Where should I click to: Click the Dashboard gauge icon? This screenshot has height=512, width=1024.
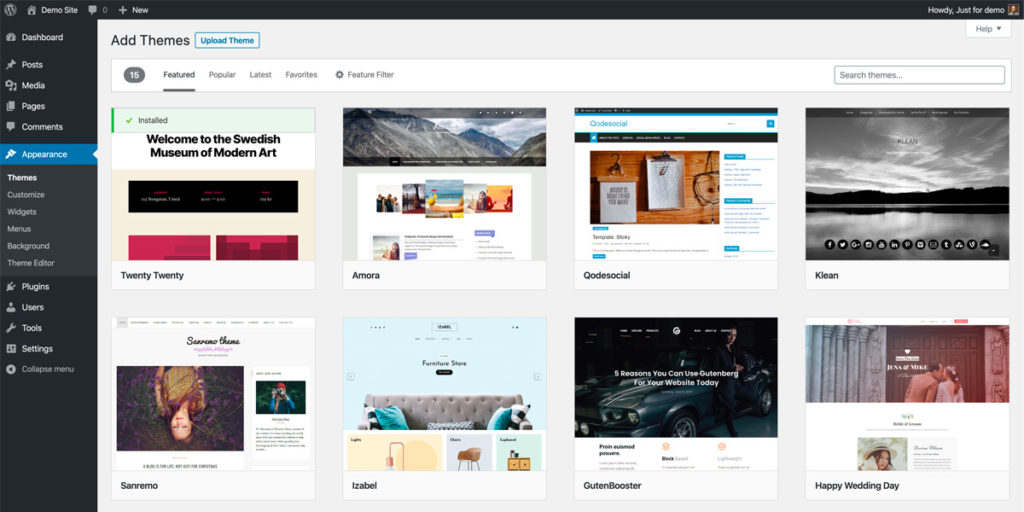pos(10,37)
